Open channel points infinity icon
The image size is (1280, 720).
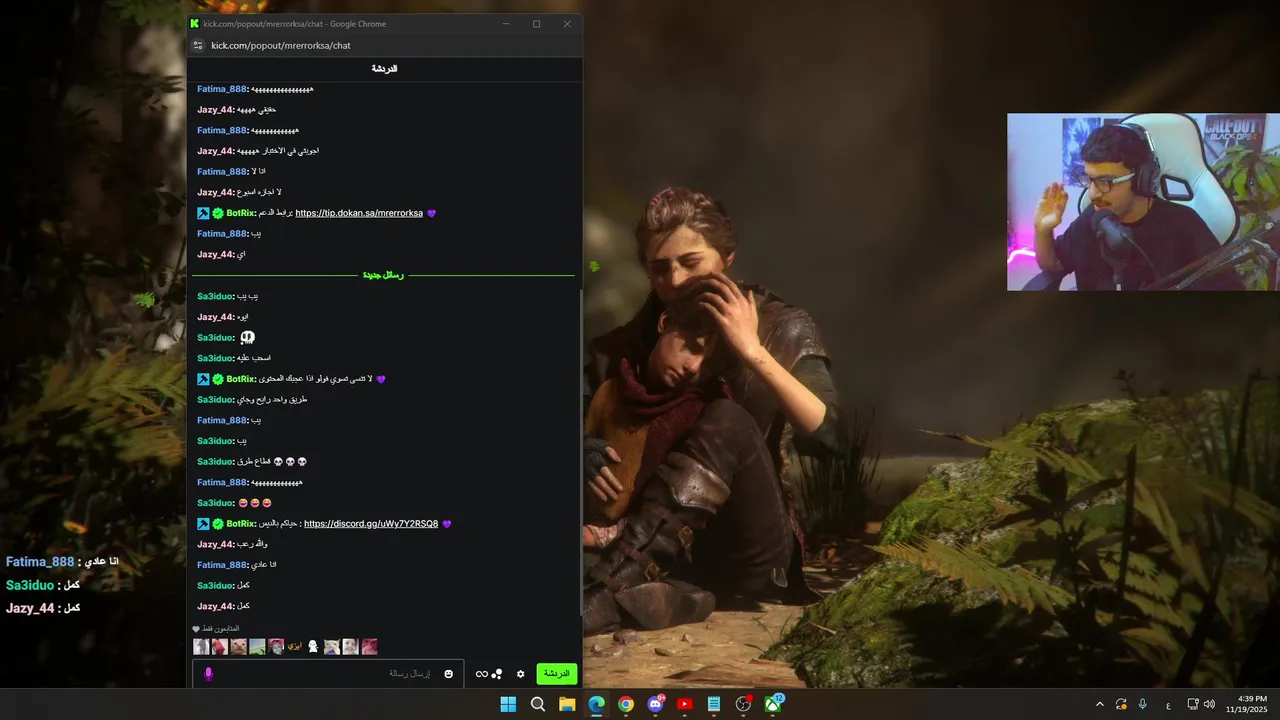click(x=481, y=674)
